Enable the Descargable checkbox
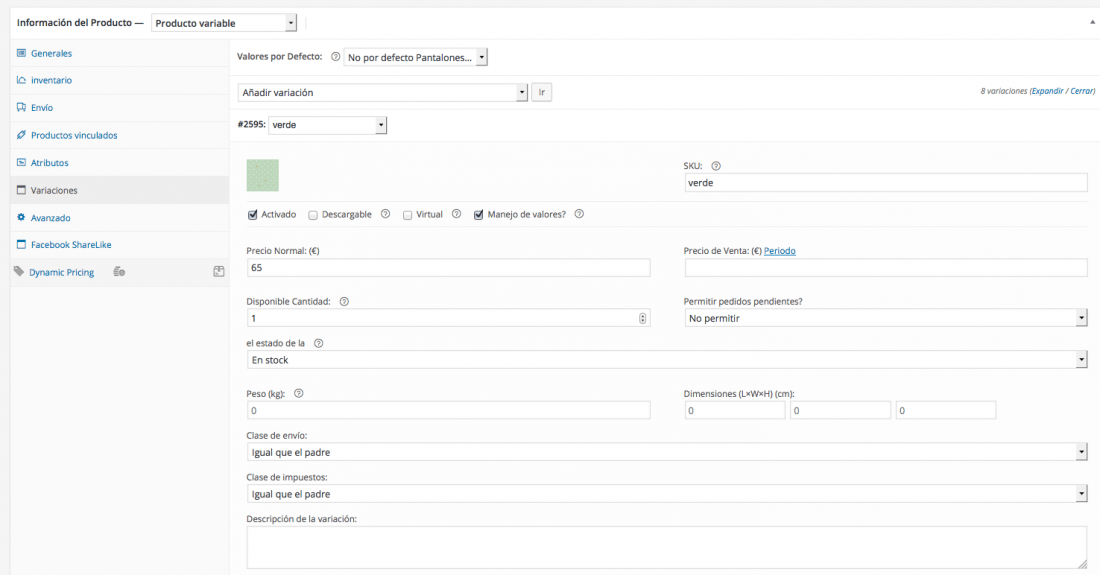Image resolution: width=1100 pixels, height=575 pixels. click(313, 215)
